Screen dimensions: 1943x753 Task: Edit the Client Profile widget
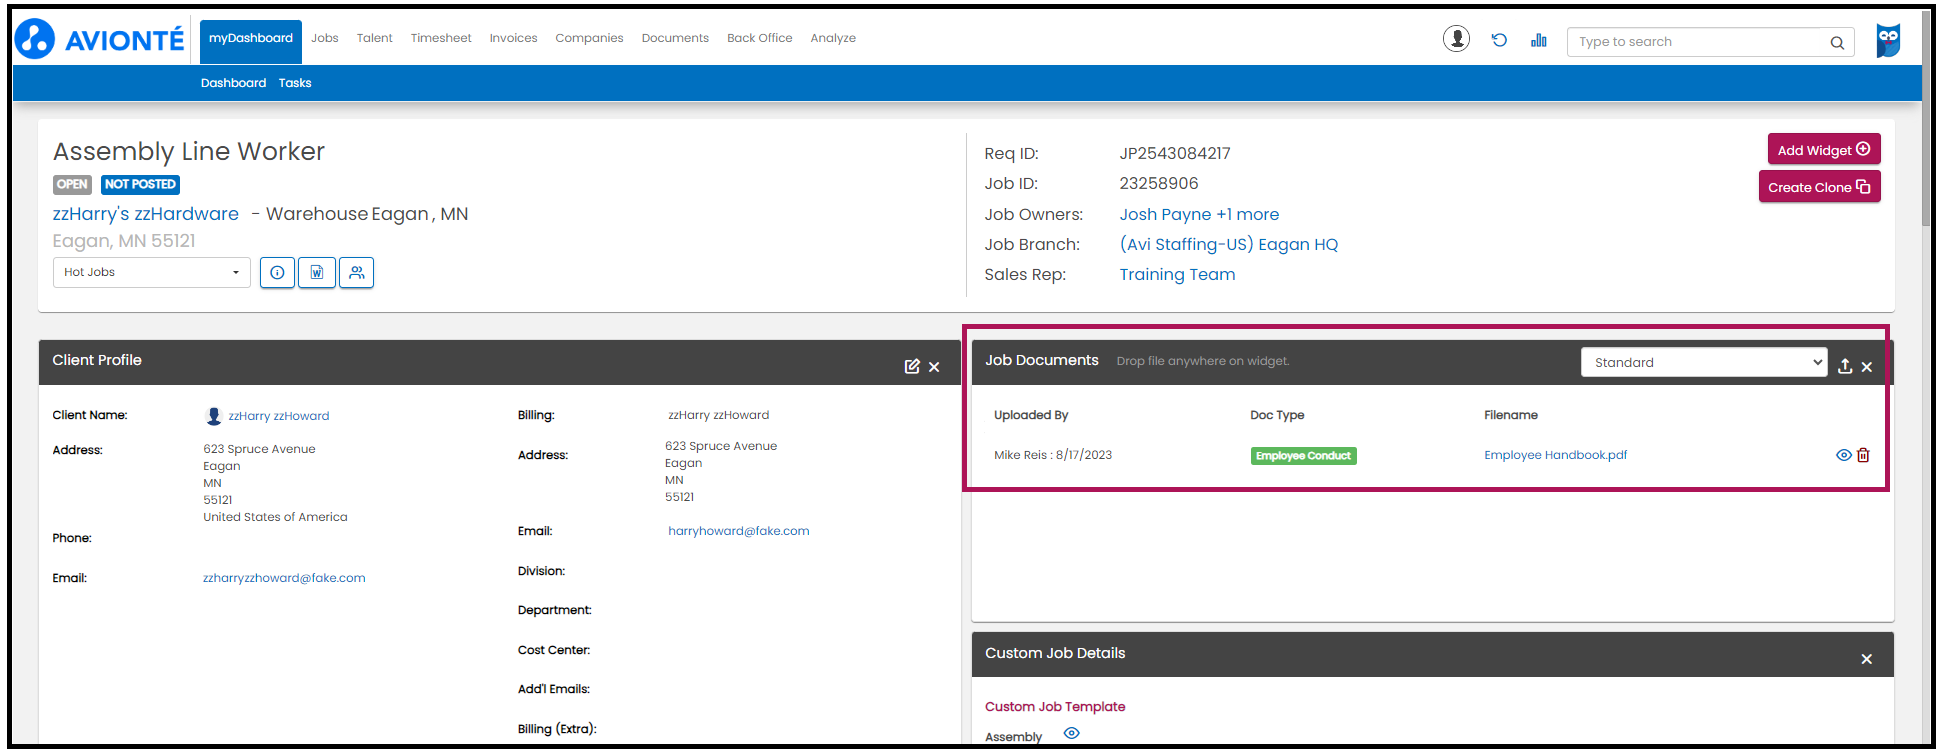click(x=911, y=367)
